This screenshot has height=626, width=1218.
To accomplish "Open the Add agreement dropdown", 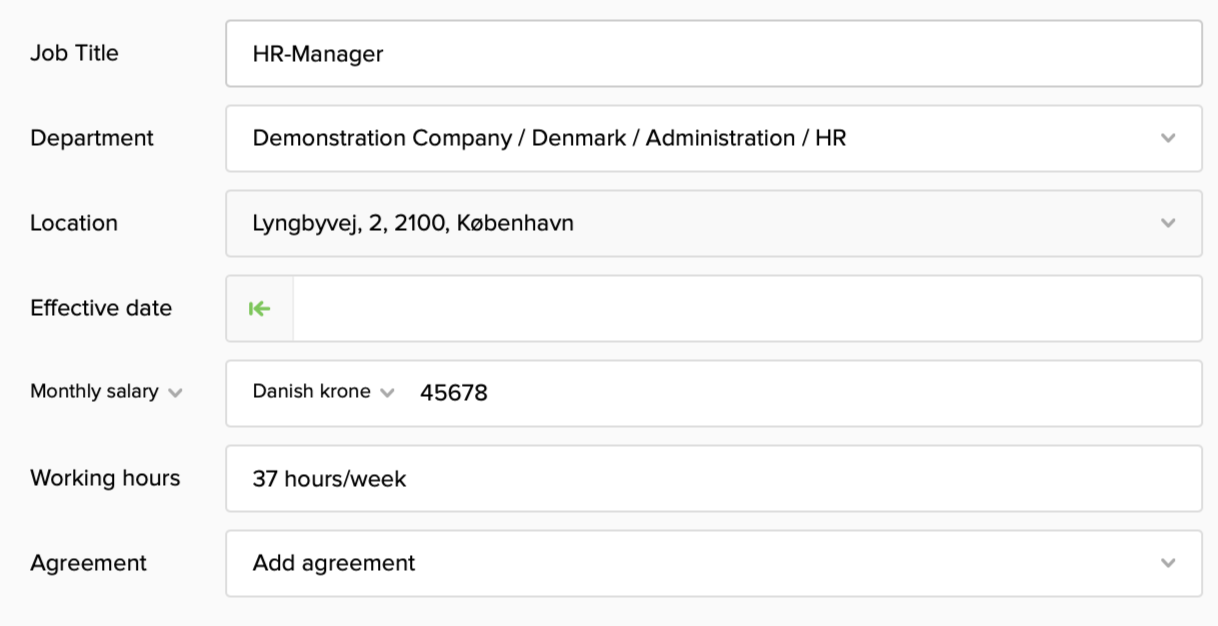I will pyautogui.click(x=700, y=563).
